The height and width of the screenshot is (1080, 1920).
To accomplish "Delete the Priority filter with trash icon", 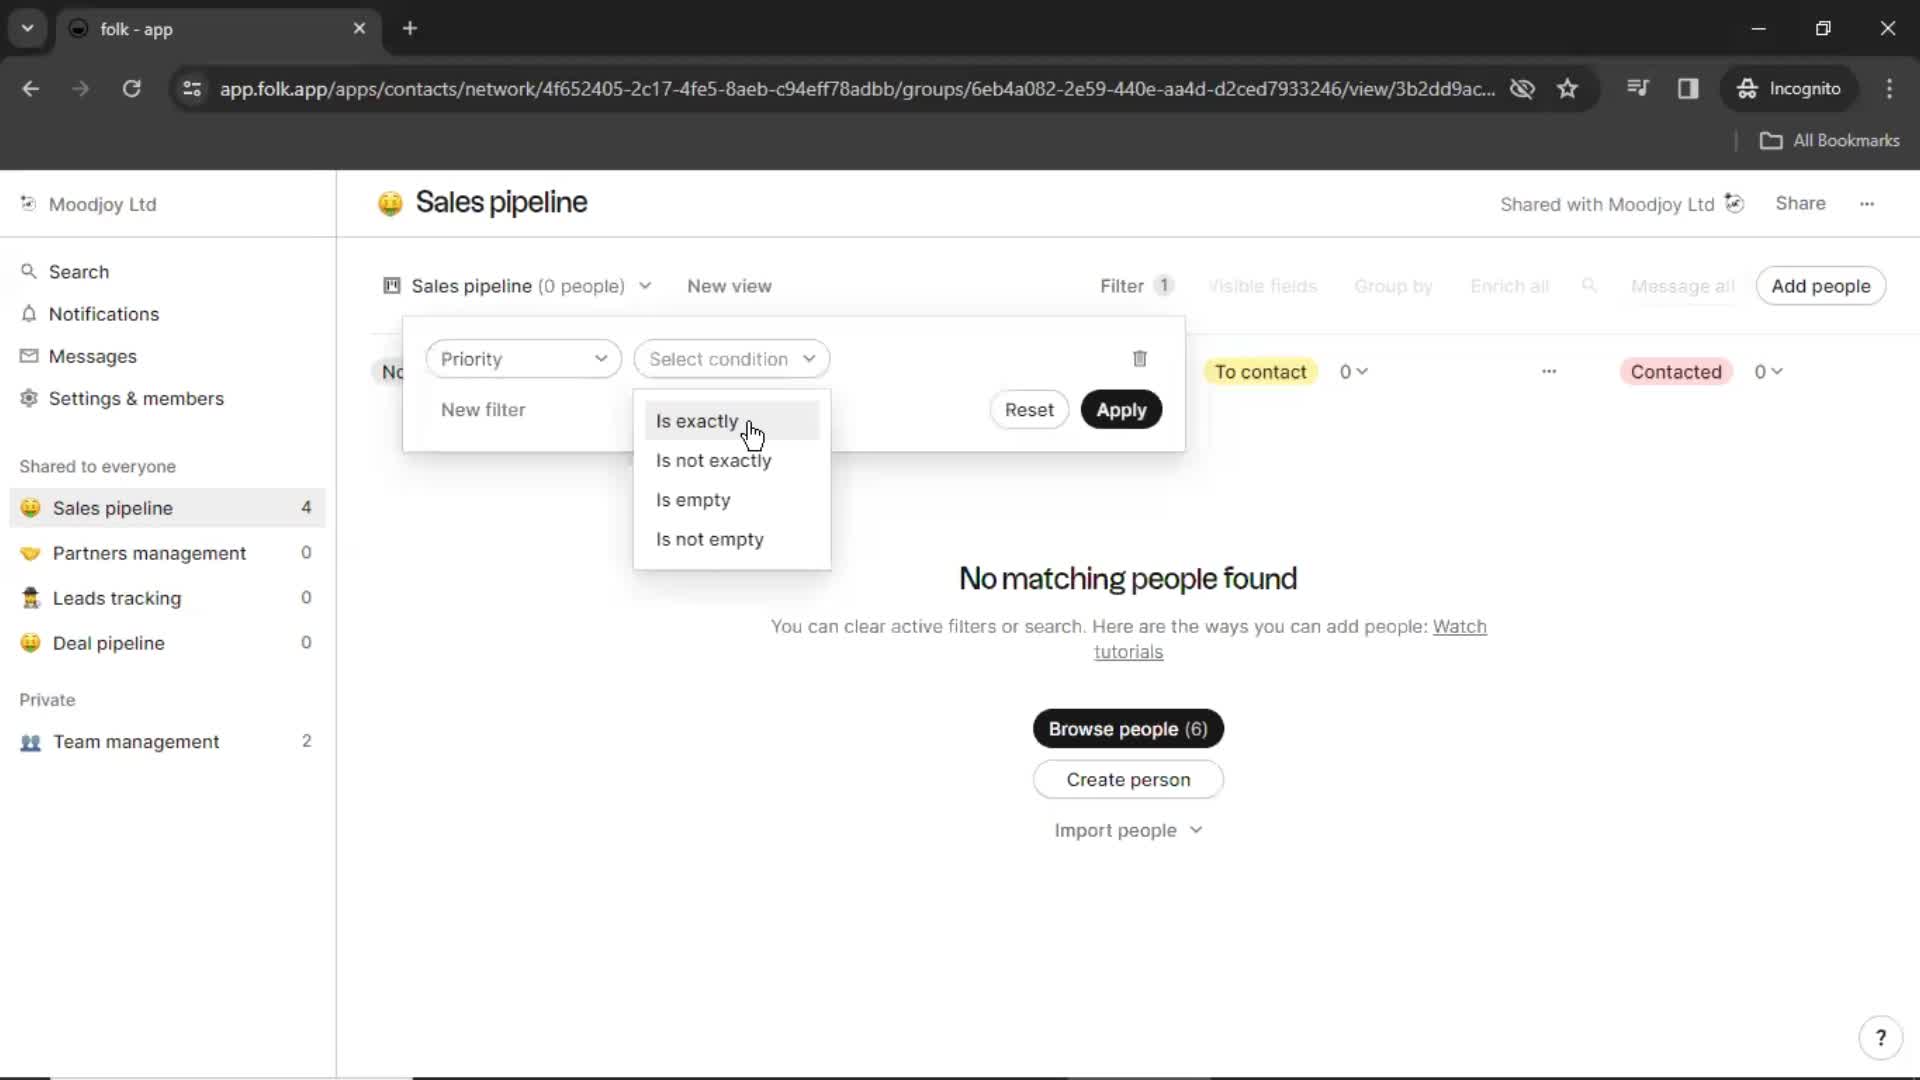I will [1139, 359].
